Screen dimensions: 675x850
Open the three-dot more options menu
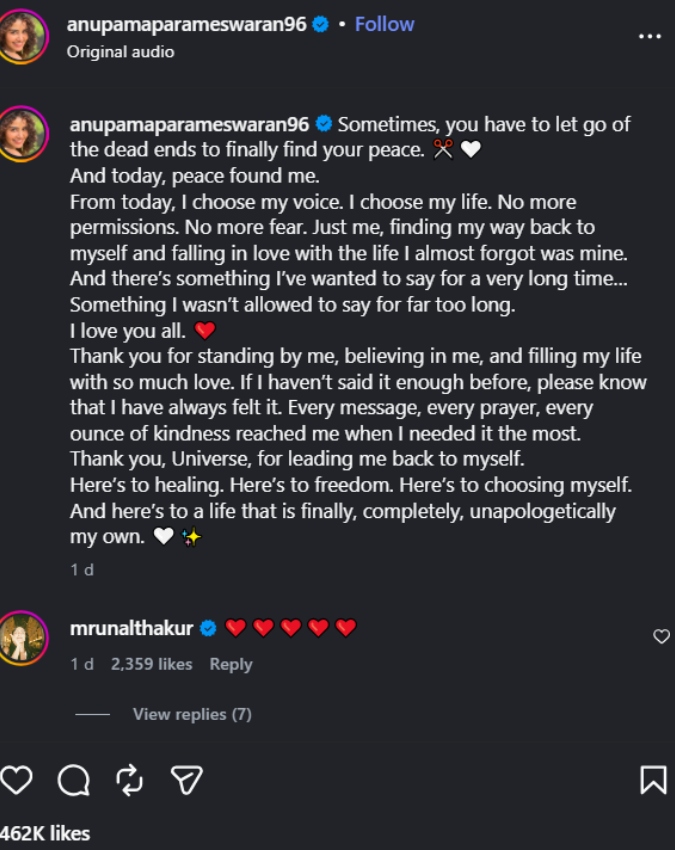[x=650, y=36]
